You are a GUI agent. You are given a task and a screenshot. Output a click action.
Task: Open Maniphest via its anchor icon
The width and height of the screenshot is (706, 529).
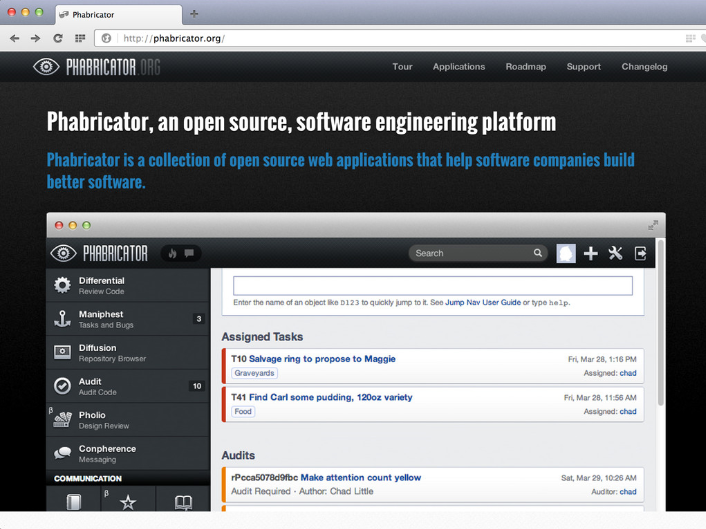[62, 319]
